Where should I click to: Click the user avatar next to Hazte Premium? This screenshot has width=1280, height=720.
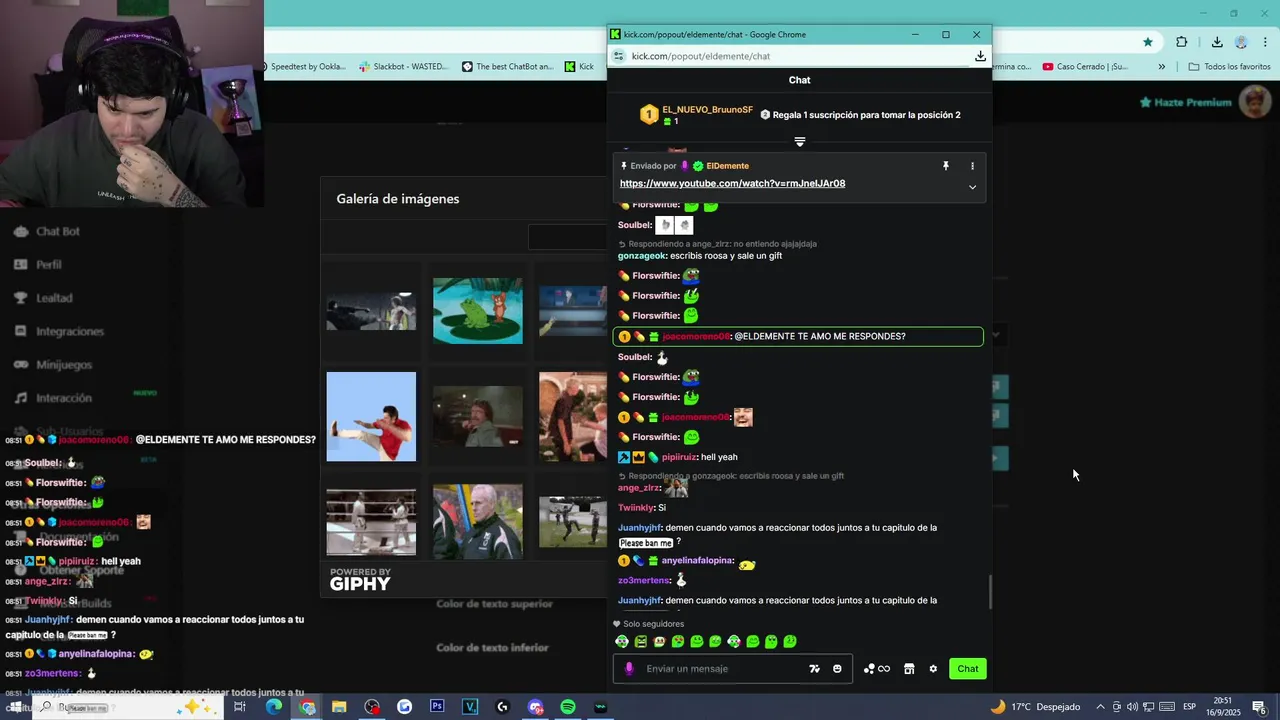click(1254, 102)
